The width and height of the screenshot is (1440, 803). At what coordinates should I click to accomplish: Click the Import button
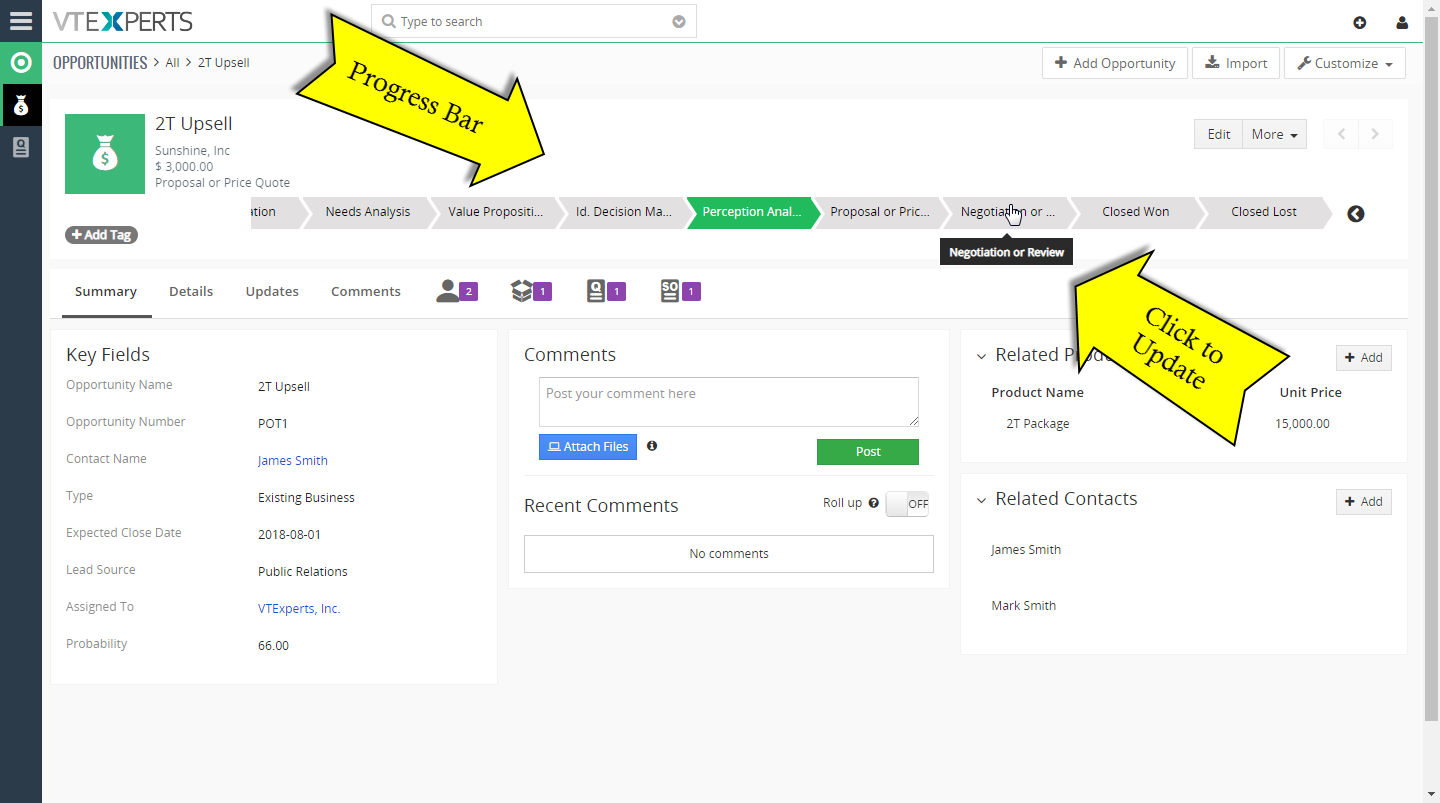point(1236,63)
